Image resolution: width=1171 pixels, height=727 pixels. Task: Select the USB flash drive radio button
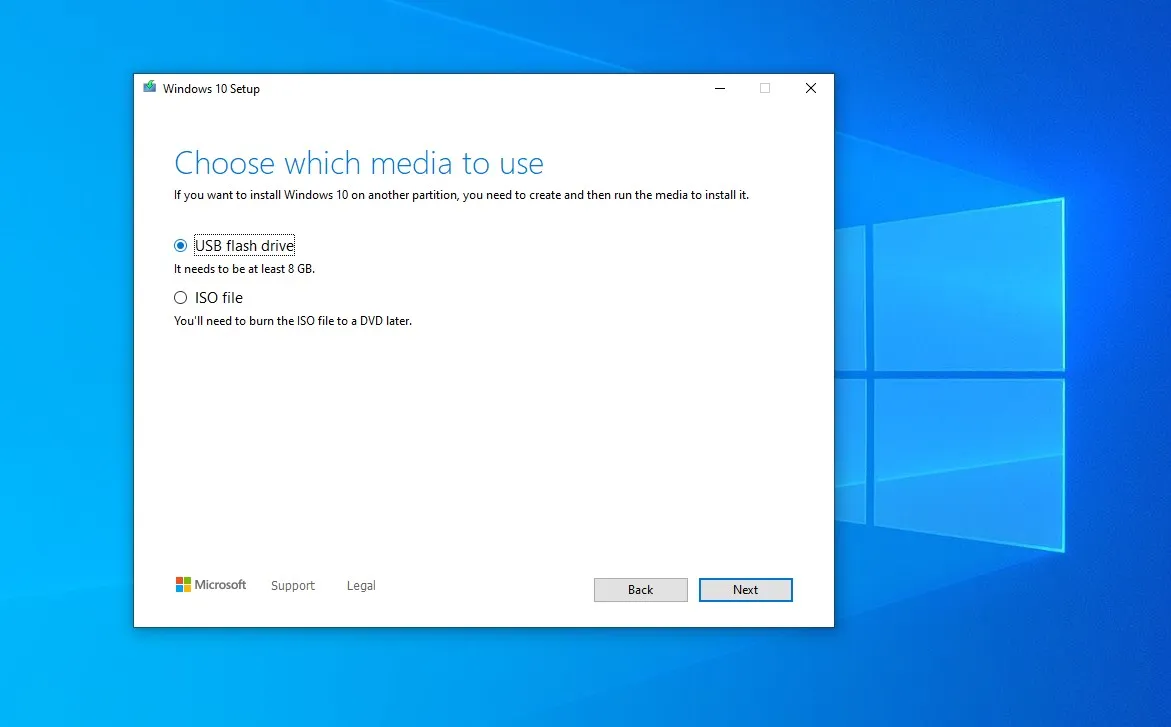181,245
